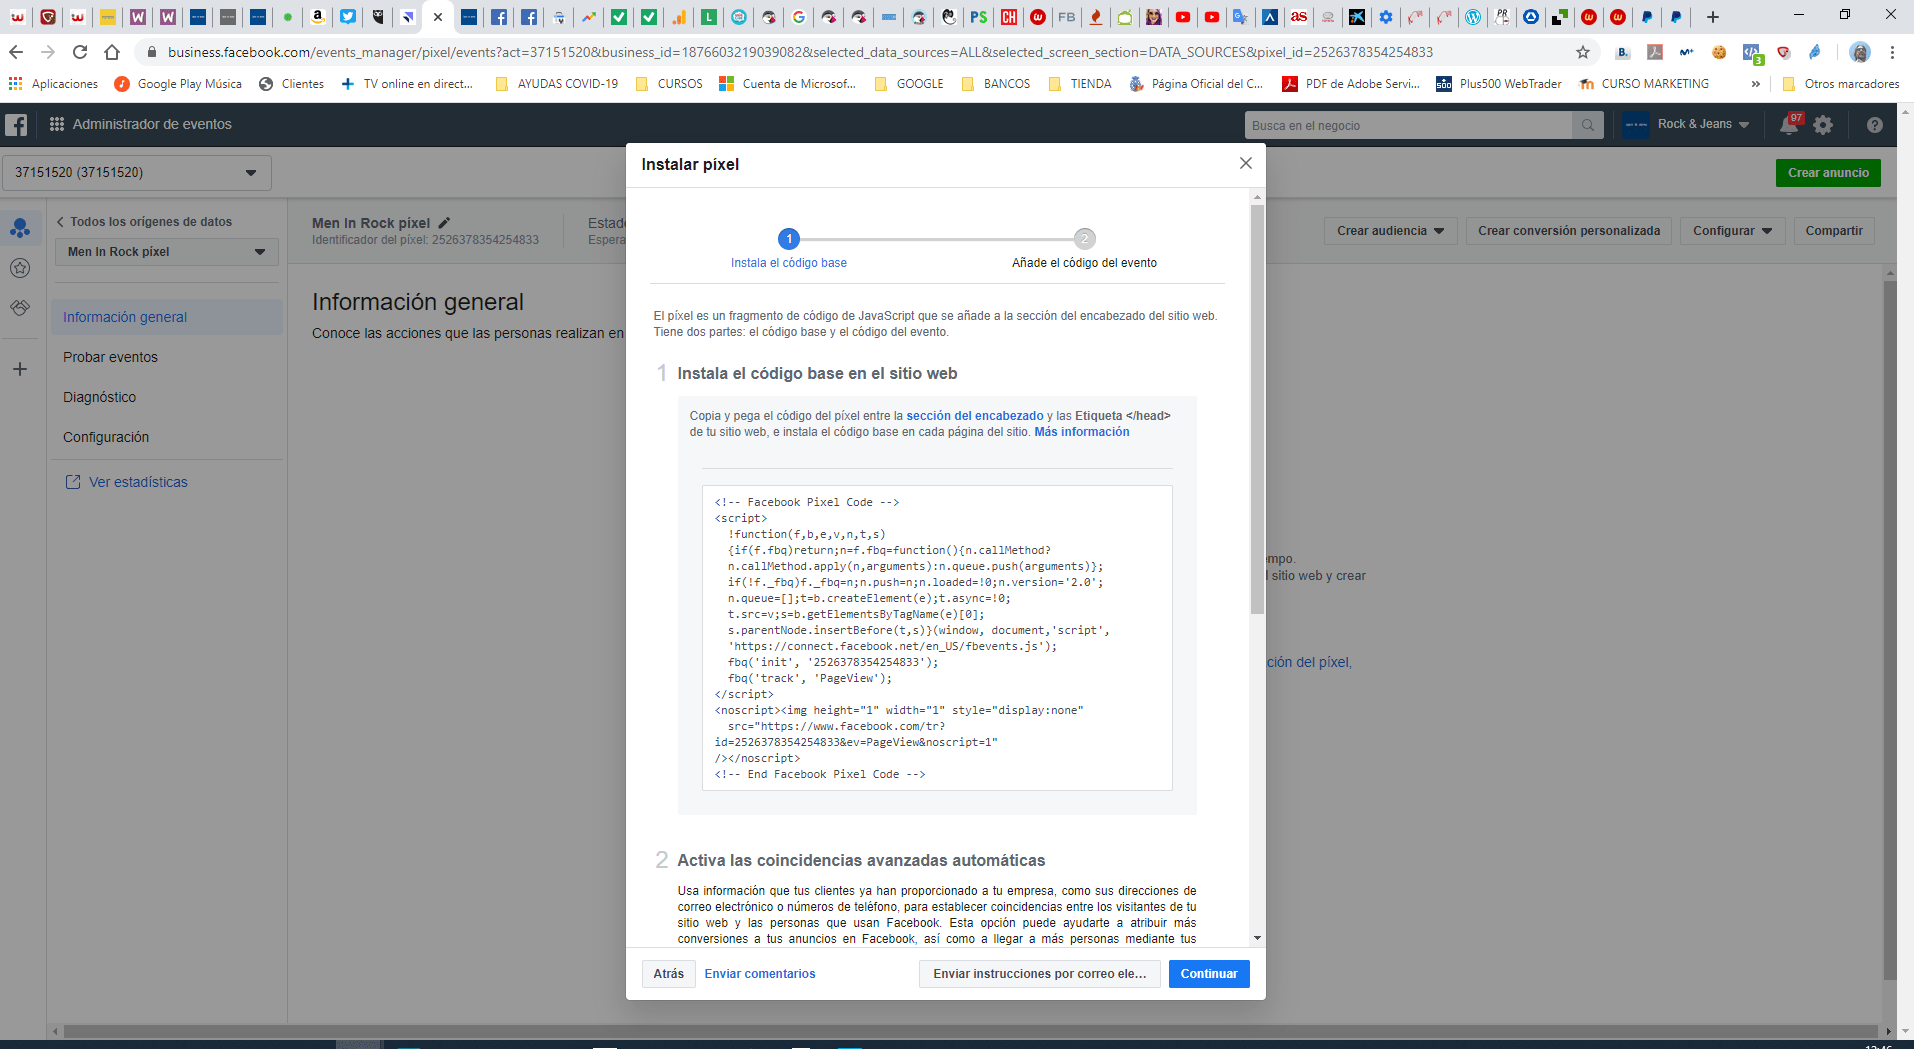The width and height of the screenshot is (1914, 1049).
Task: Open the business tools grid menu
Action: (57, 124)
